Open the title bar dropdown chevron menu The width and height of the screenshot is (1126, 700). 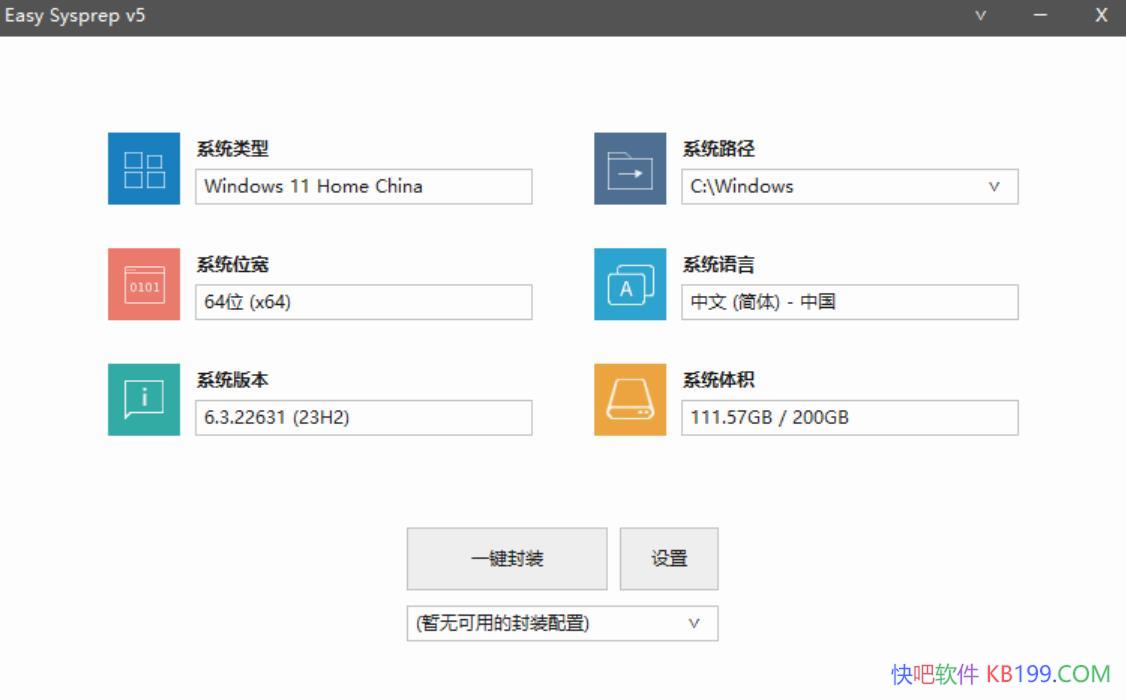pos(981,16)
